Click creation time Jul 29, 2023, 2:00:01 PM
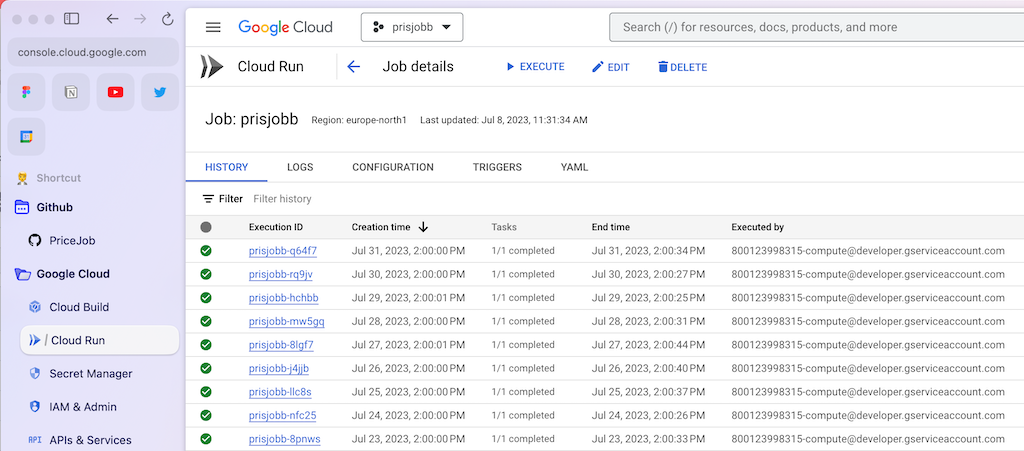 [x=408, y=298]
